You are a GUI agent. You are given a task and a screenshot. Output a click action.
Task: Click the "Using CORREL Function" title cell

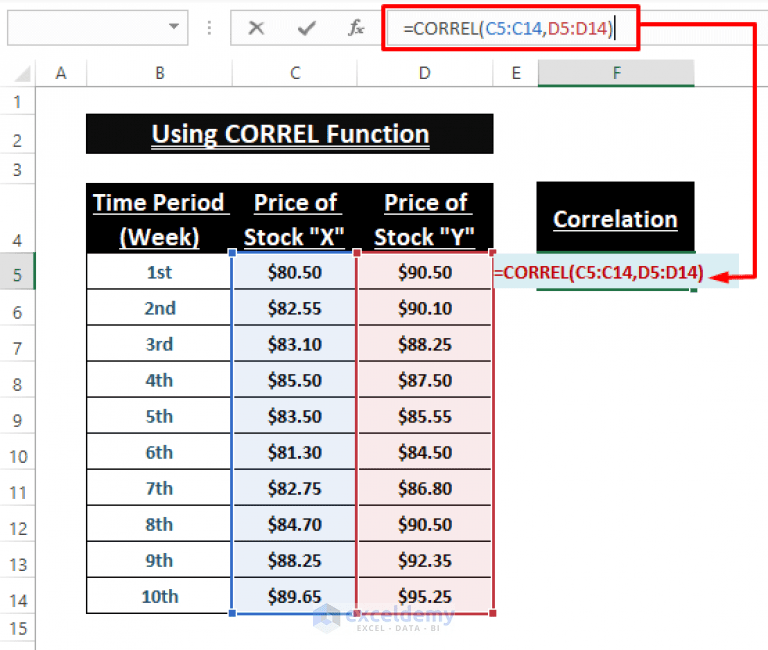[289, 134]
